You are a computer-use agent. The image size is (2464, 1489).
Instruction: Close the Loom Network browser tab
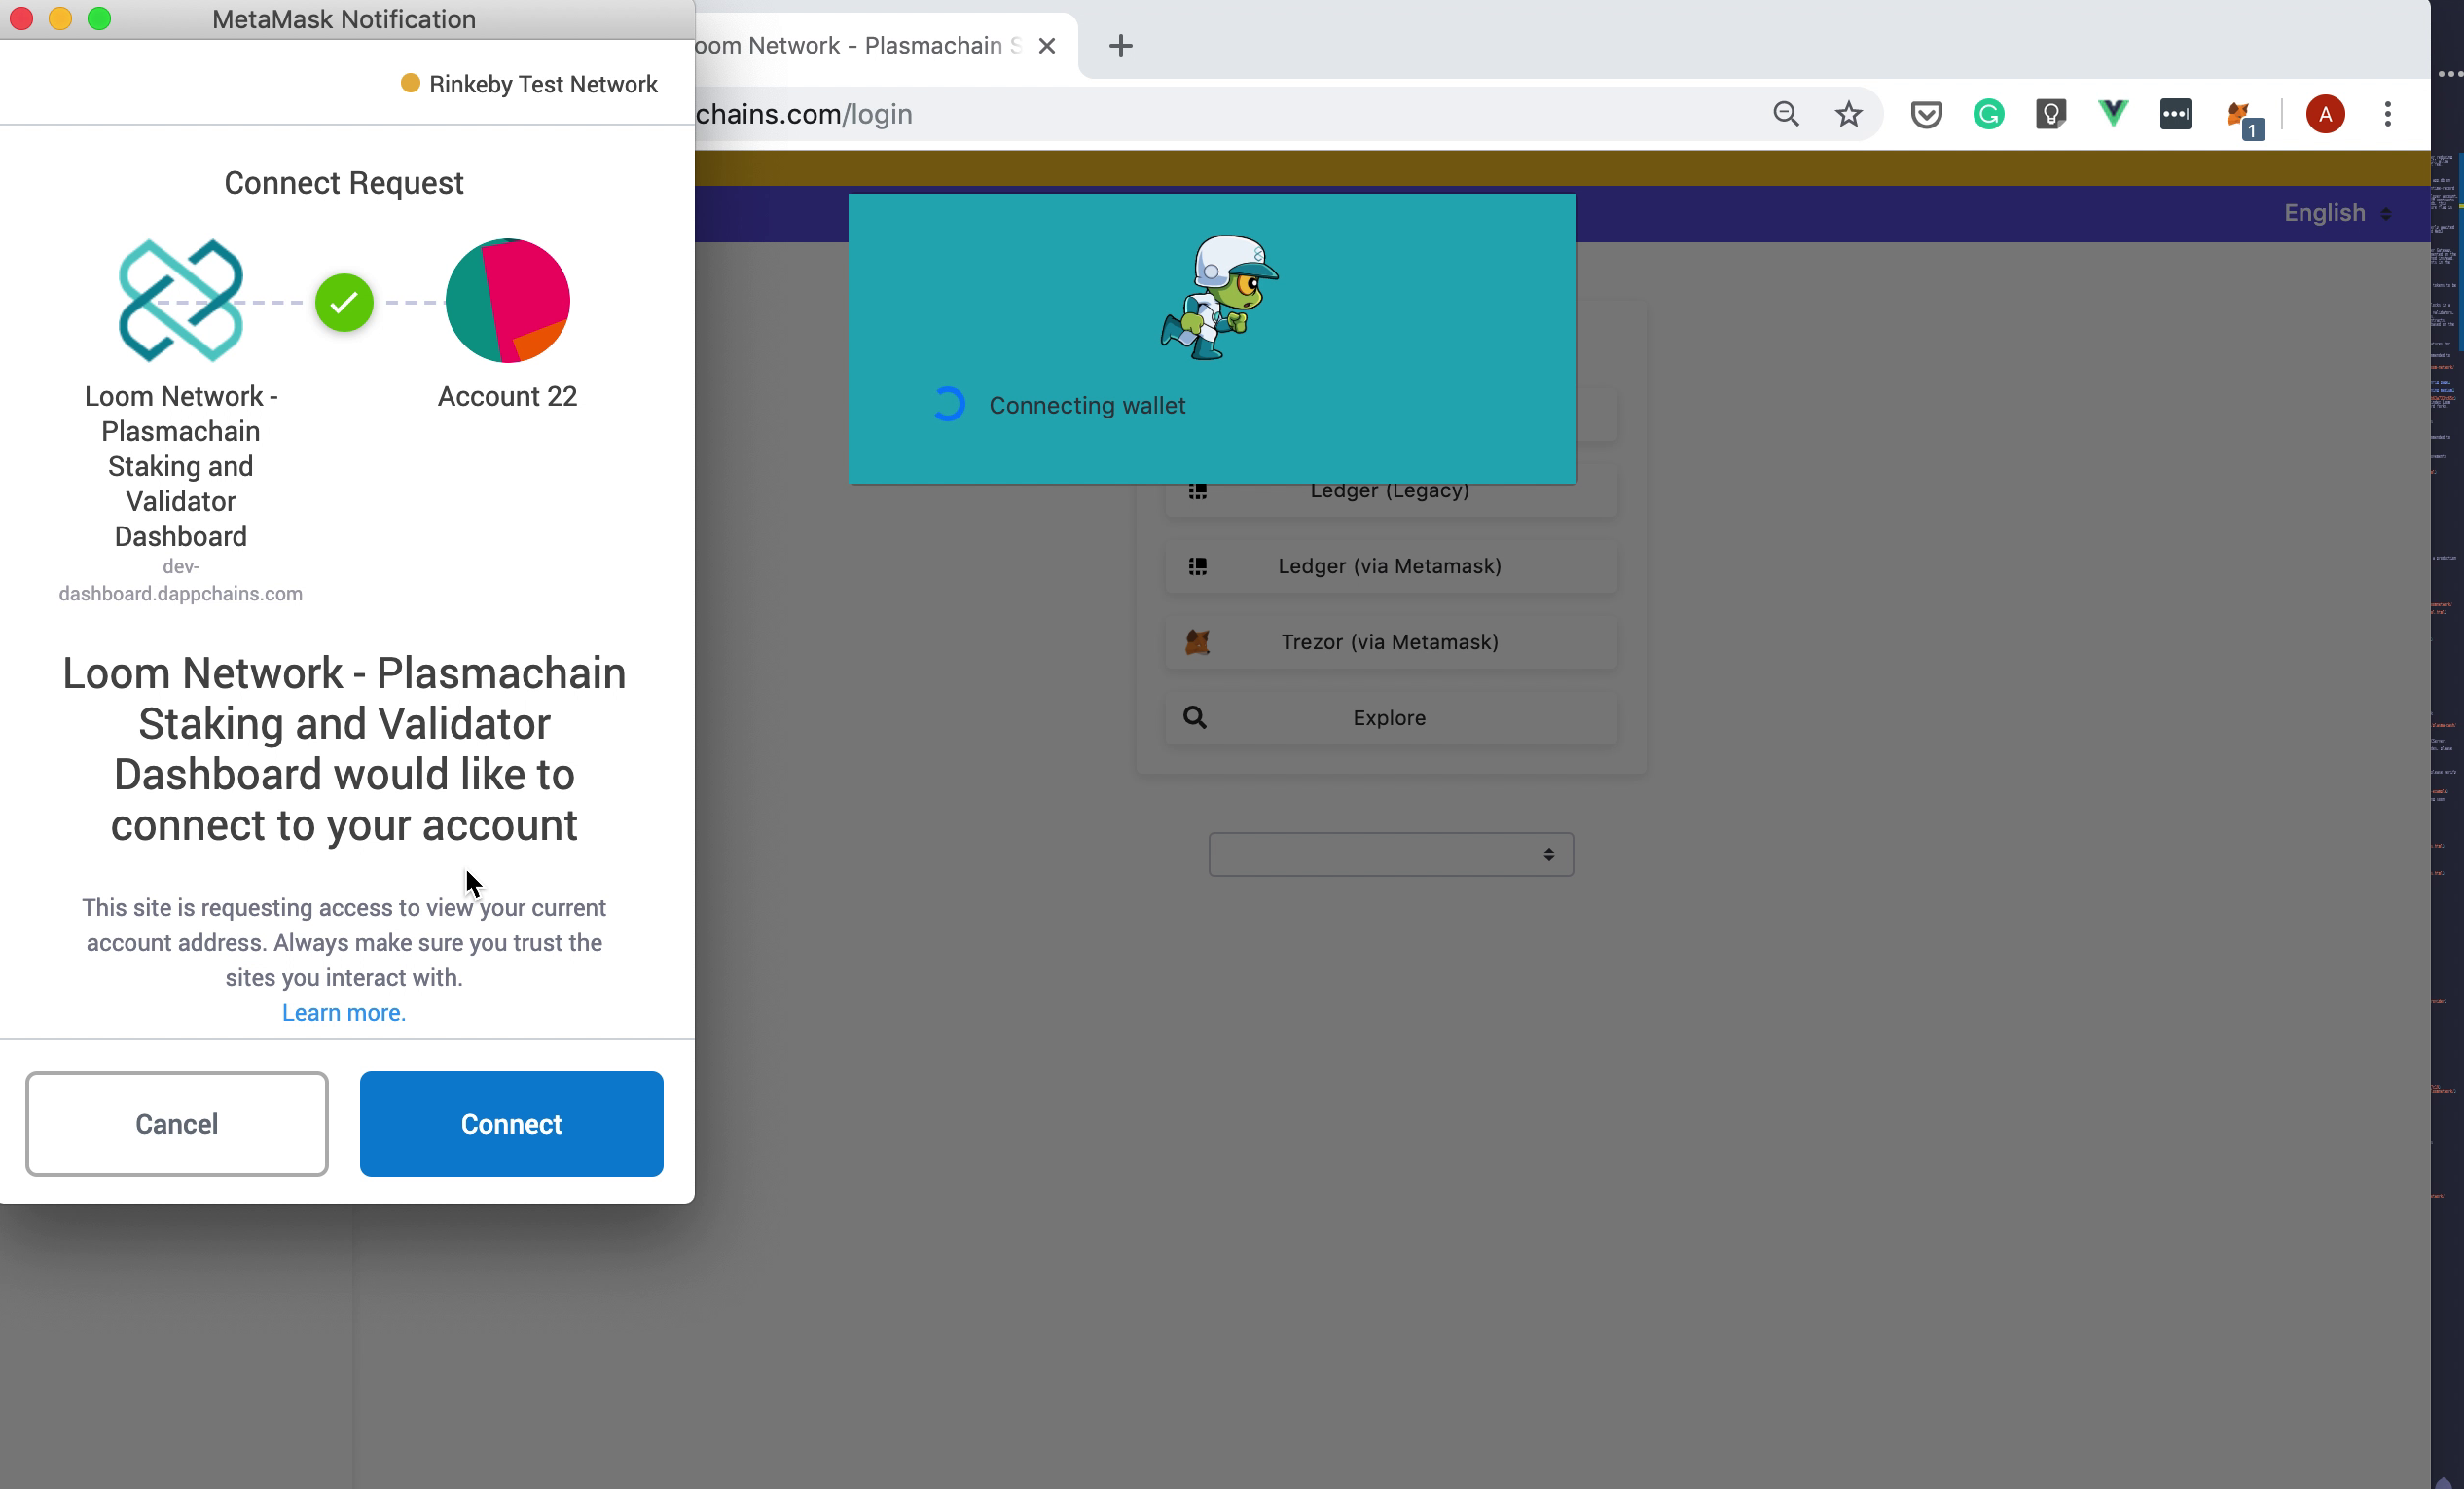1047,45
